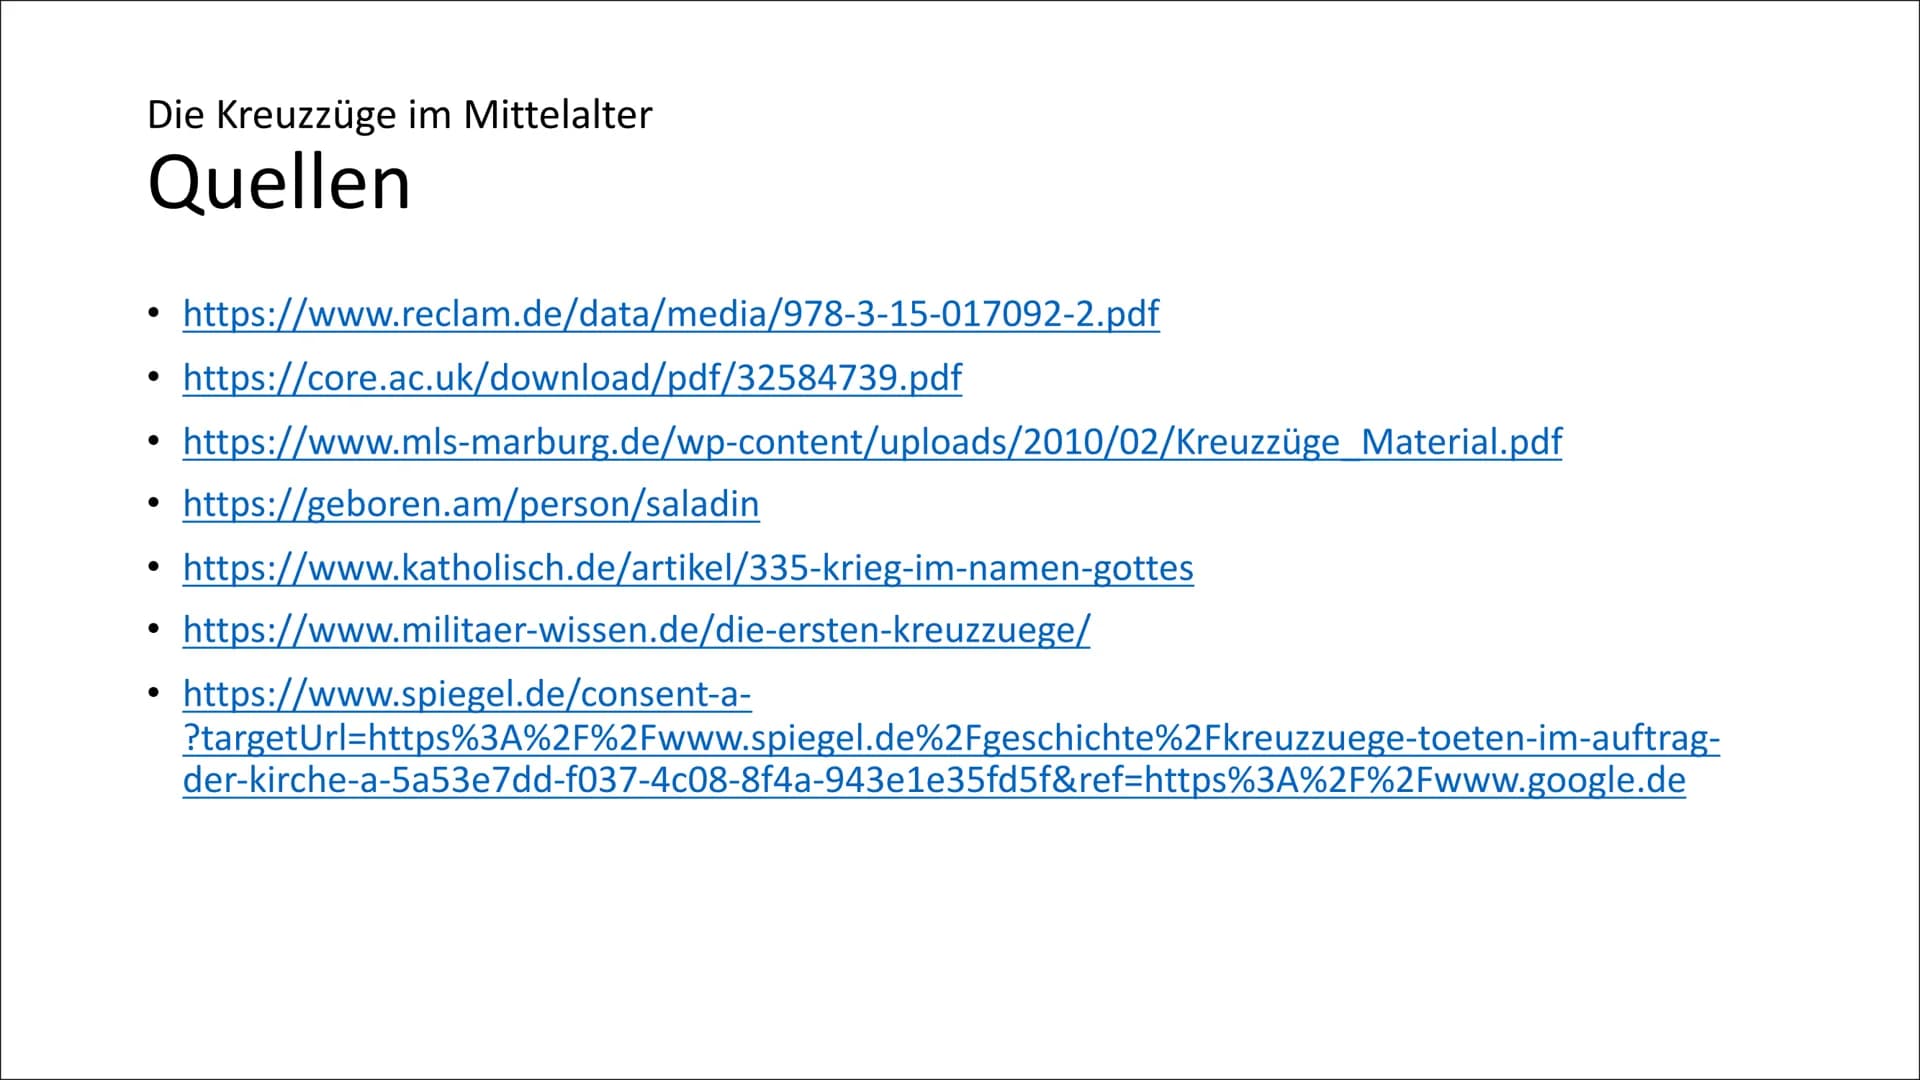This screenshot has height=1080, width=1920.
Task: Open the militaer-wissen.de Kreuzzüge page
Action: click(637, 629)
